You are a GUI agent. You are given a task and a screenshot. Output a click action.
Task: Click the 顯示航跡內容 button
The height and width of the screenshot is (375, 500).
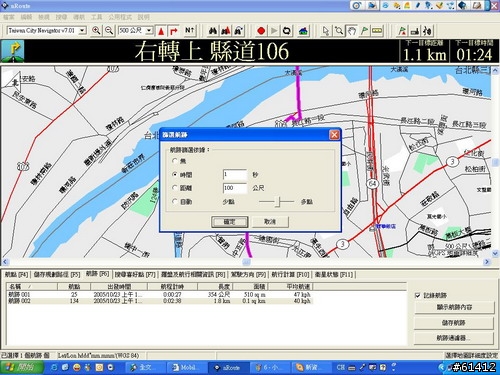(454, 307)
